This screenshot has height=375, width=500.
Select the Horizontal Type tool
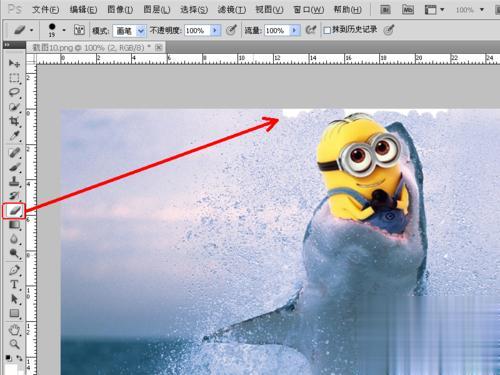pos(14,284)
